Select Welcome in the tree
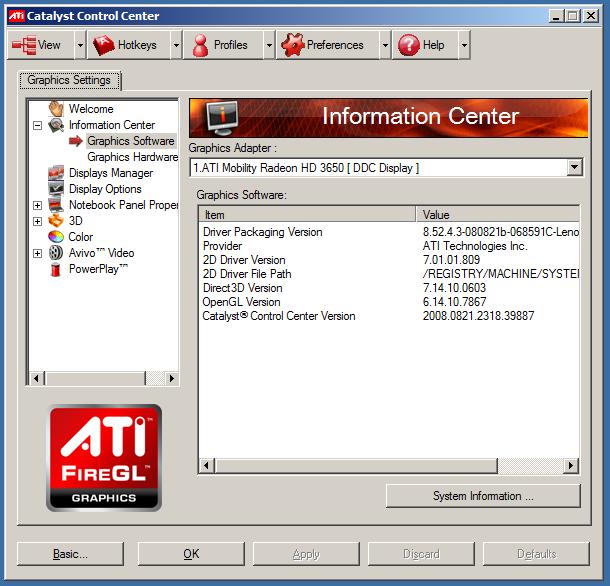Image resolution: width=610 pixels, height=586 pixels. pyautogui.click(x=91, y=109)
